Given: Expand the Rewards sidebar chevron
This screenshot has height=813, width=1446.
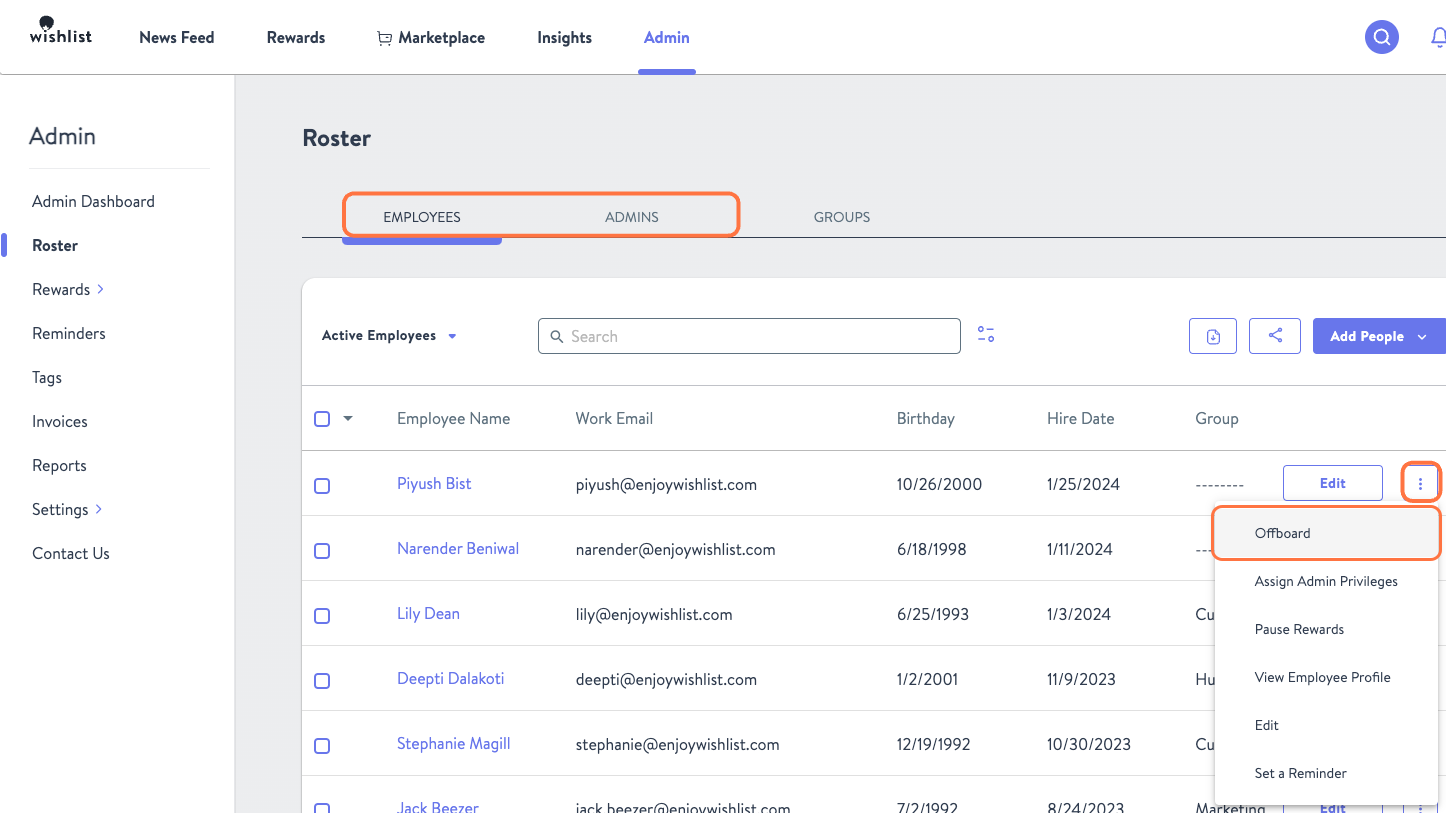Looking at the screenshot, I should point(100,289).
